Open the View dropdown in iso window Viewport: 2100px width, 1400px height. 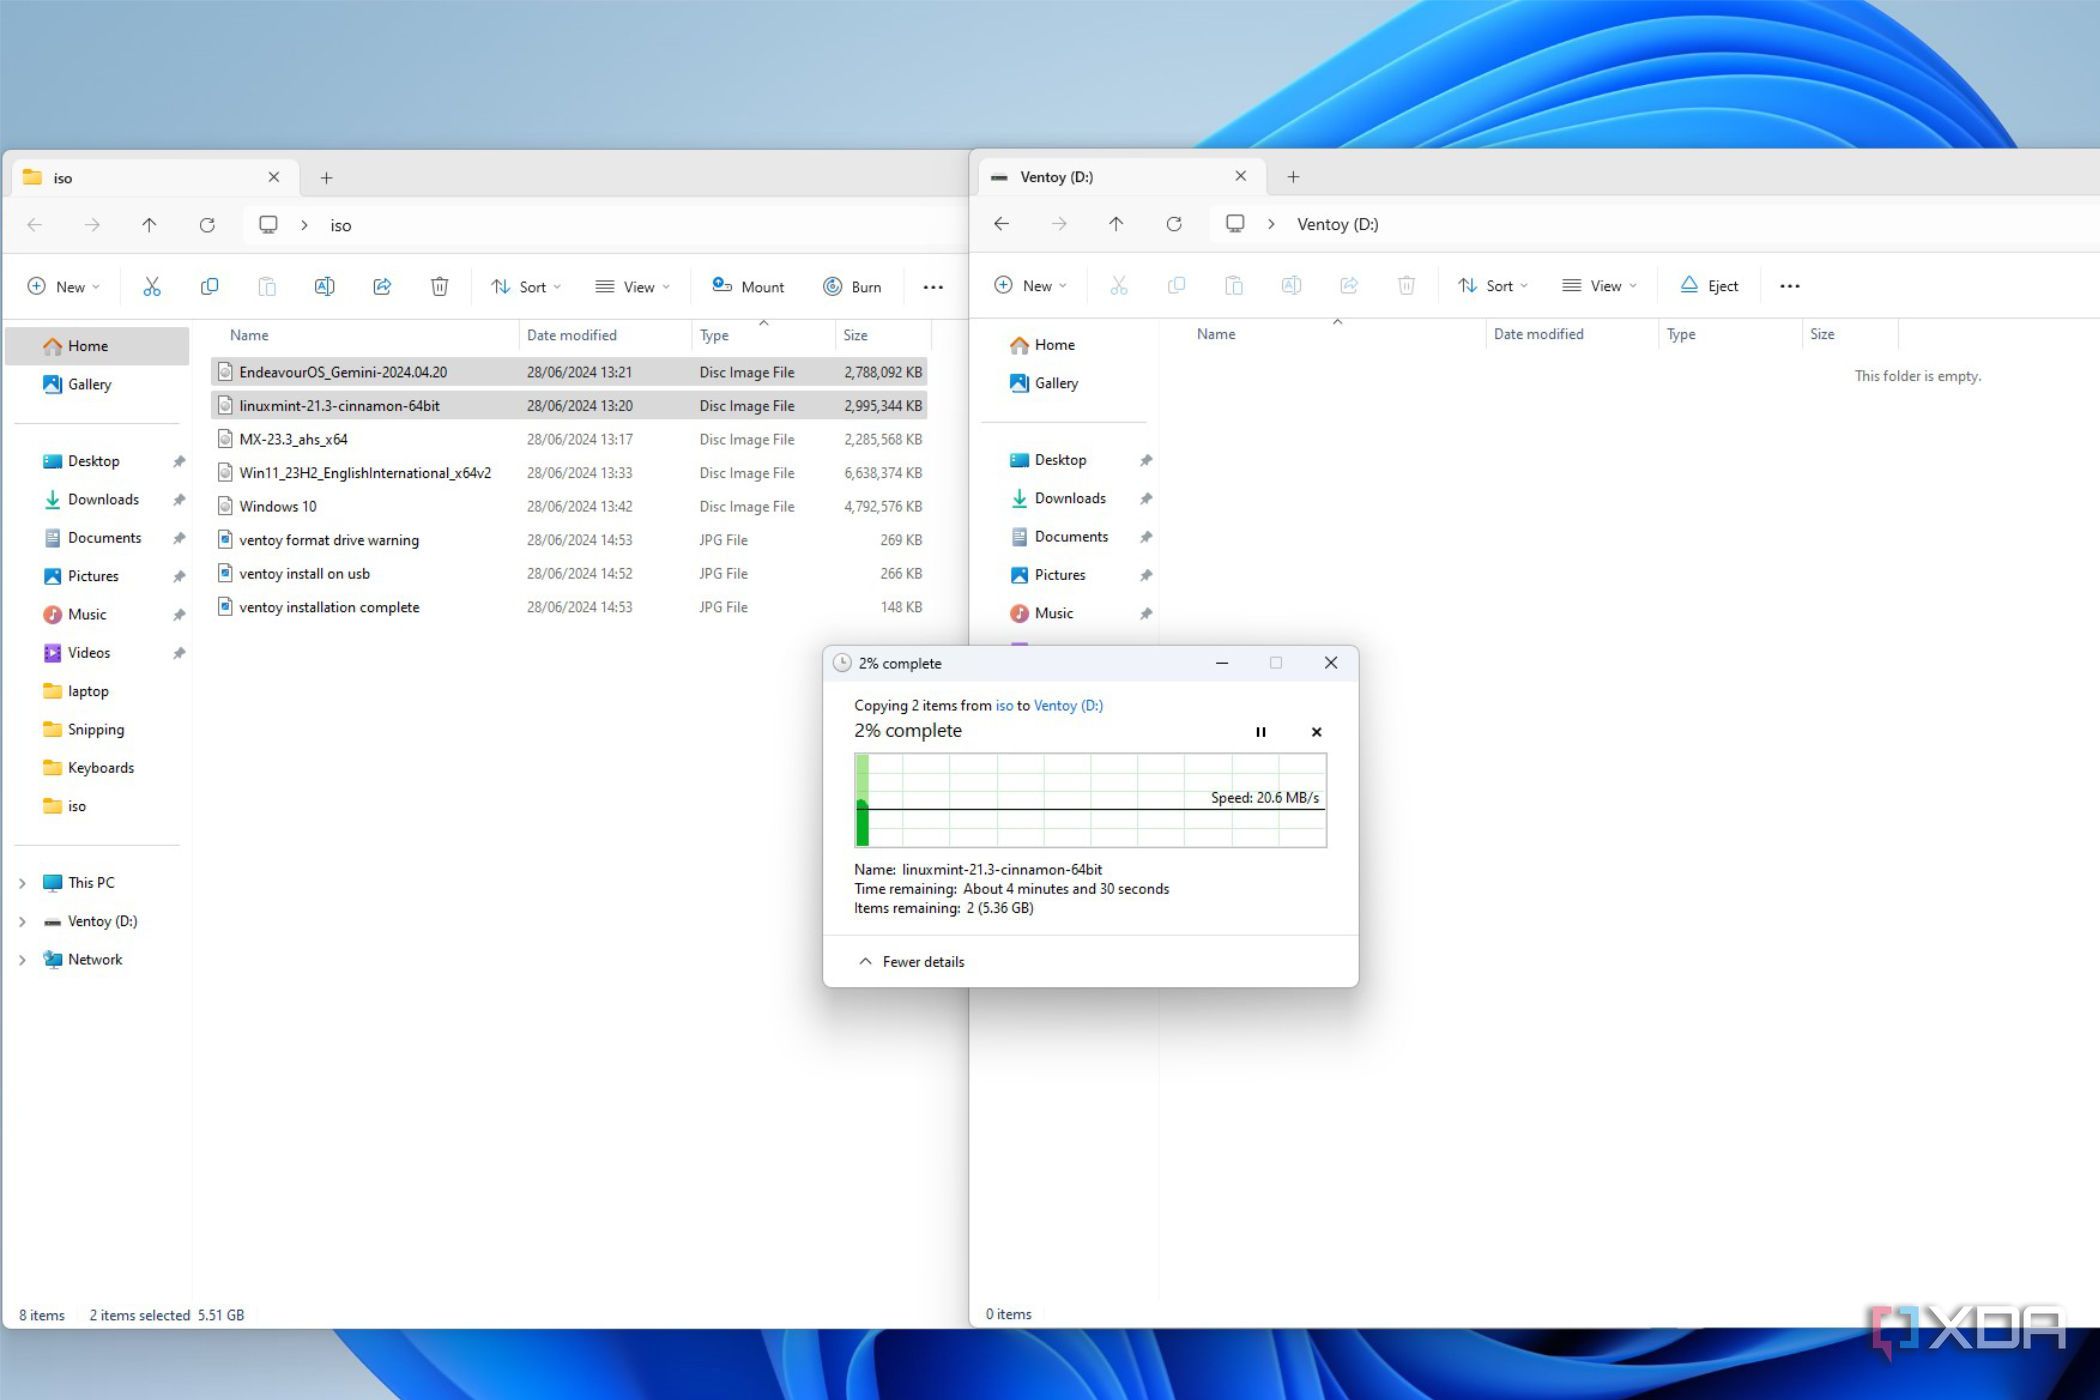click(x=632, y=287)
